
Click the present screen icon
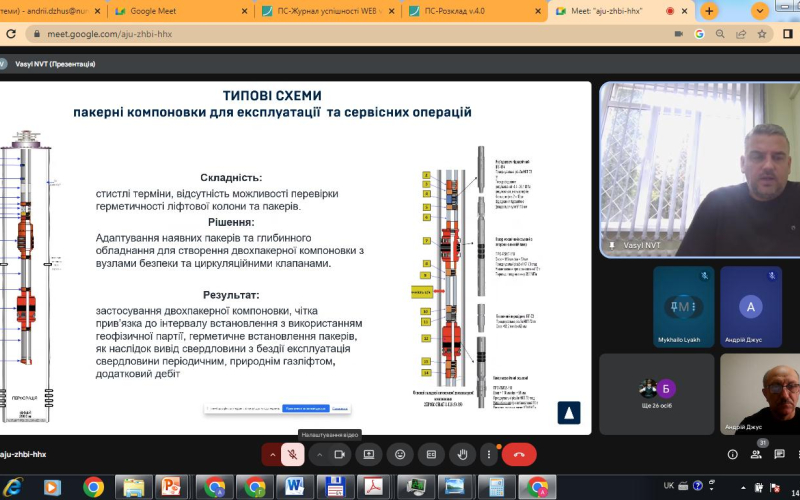point(369,454)
